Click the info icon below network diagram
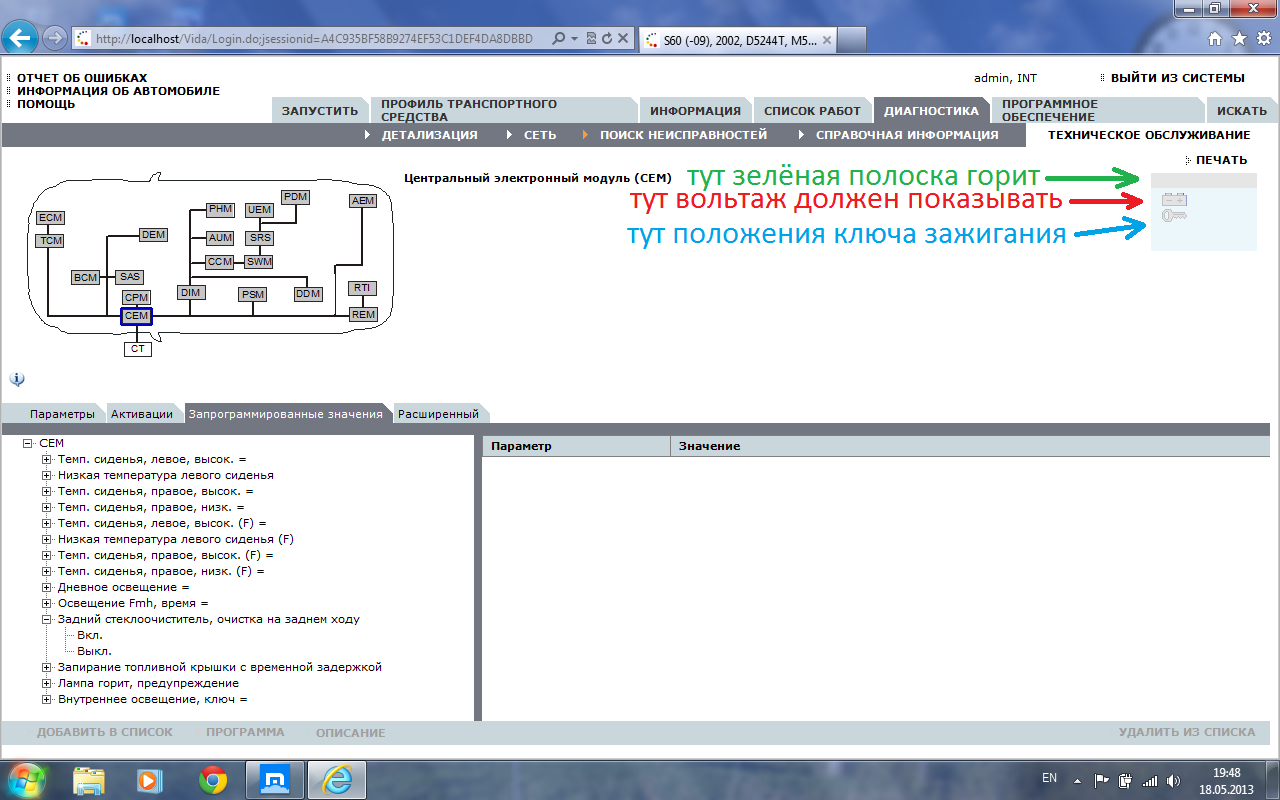1280x800 pixels. (x=17, y=379)
